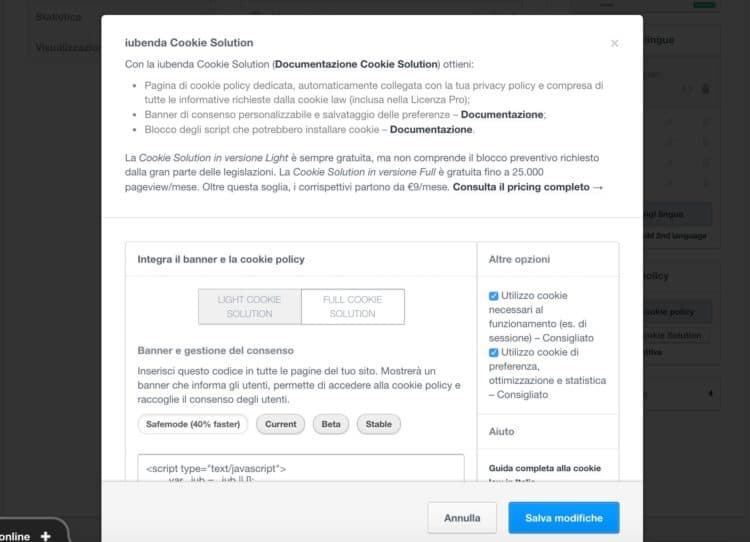Open Consulta il pricing completo link

(x=528, y=187)
